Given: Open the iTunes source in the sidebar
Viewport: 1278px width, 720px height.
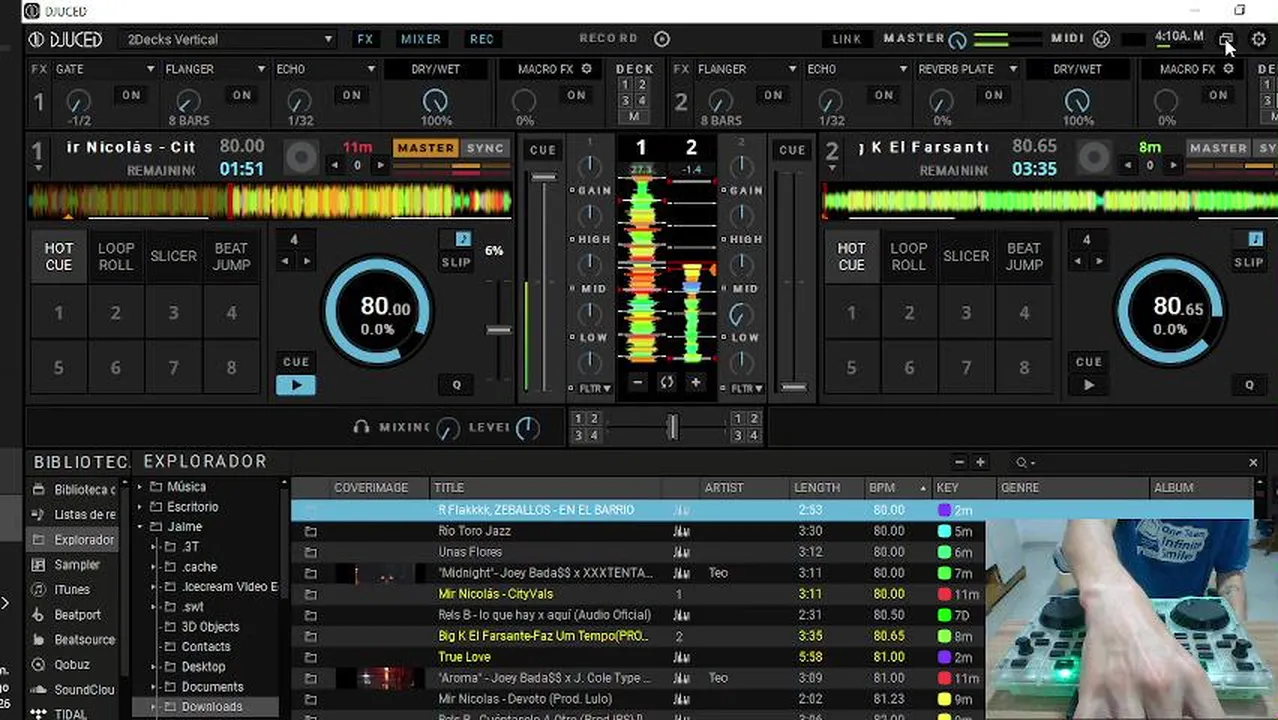Looking at the screenshot, I should [x=74, y=589].
